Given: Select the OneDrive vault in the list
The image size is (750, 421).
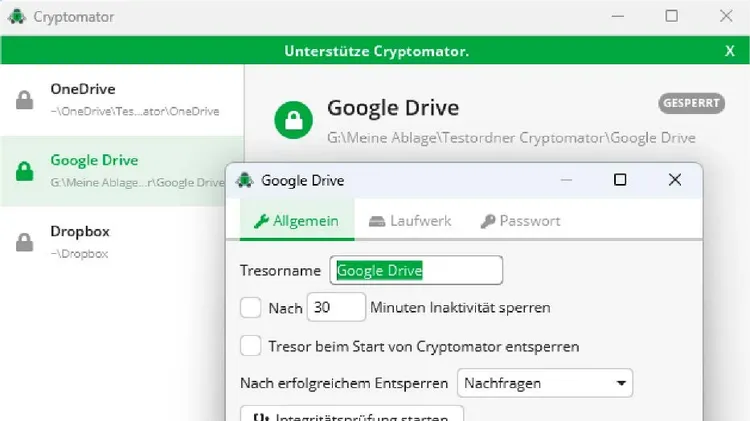Looking at the screenshot, I should (x=122, y=100).
